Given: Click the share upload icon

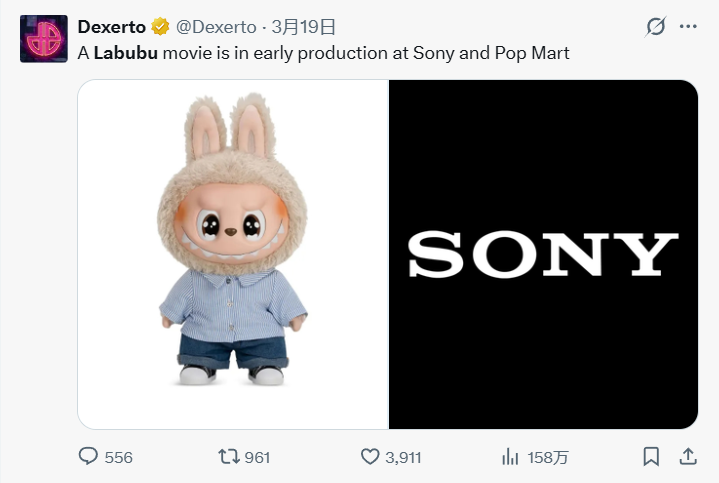Looking at the screenshot, I should 688,457.
